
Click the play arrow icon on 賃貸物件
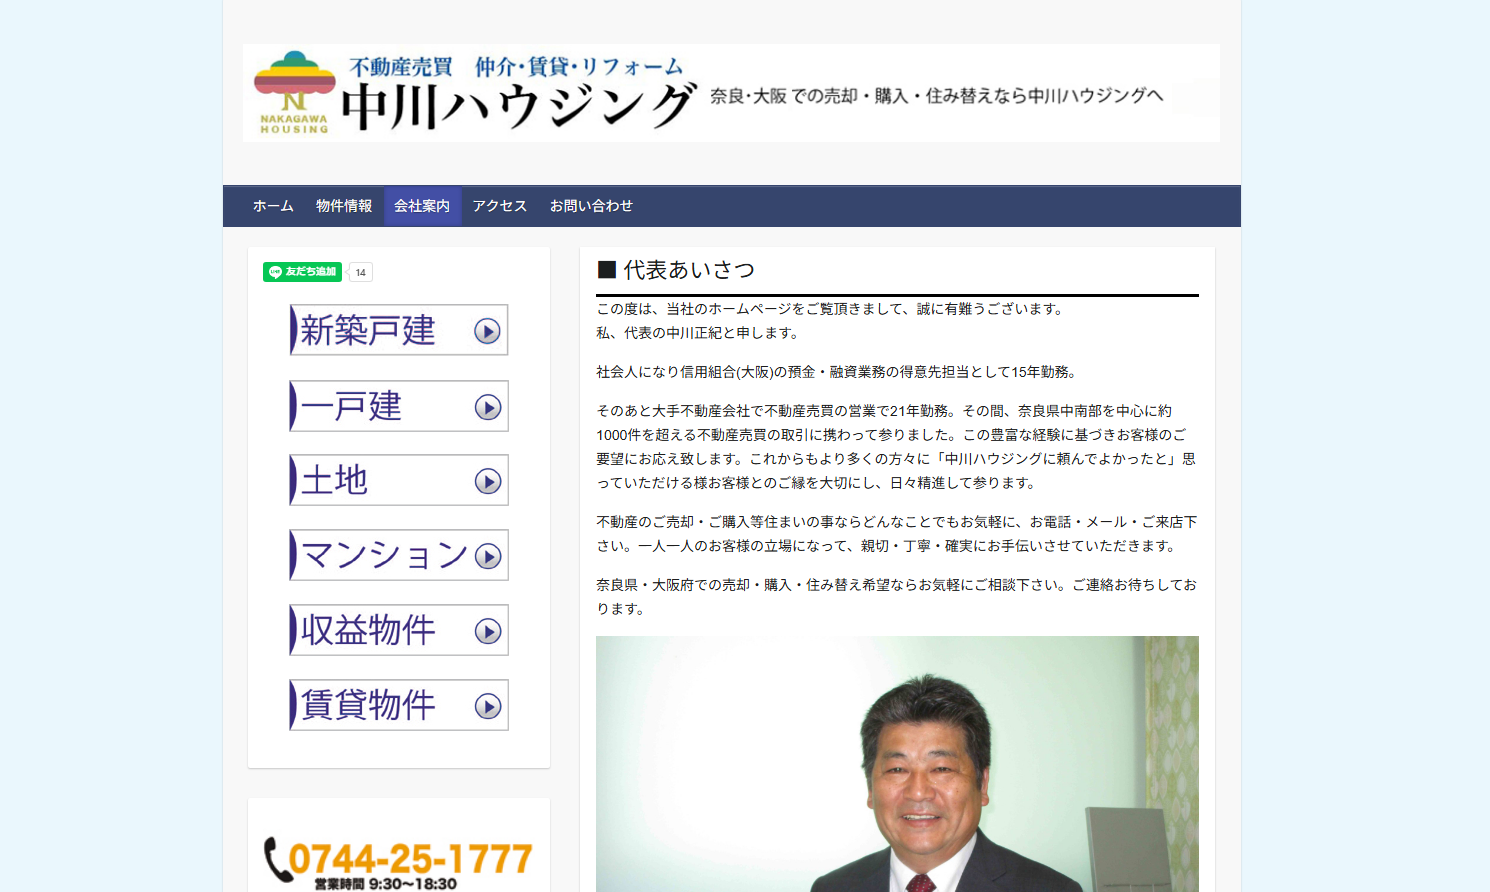click(488, 706)
